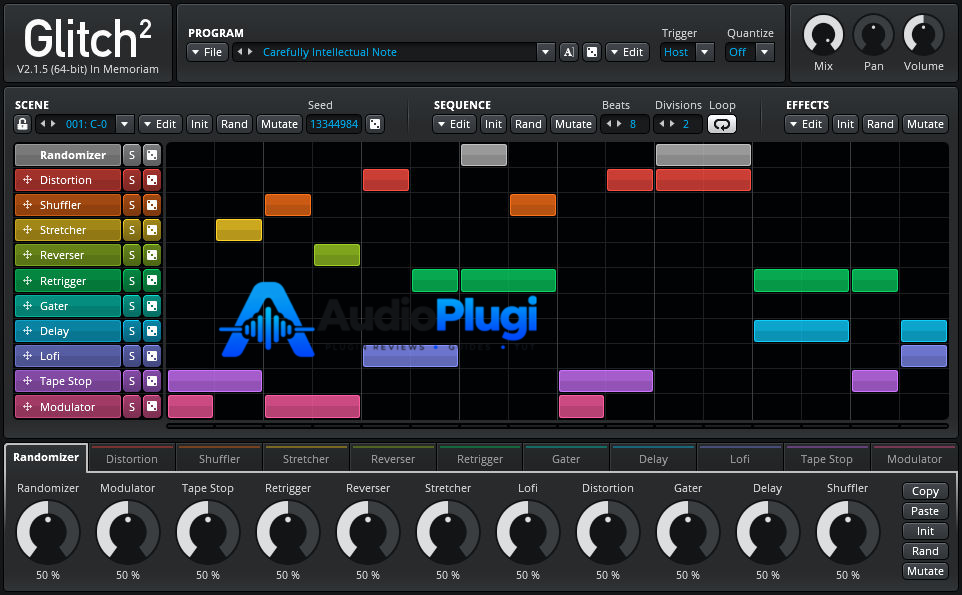The width and height of the screenshot is (962, 595).
Task: Click the Tape Stop row dice icon
Action: point(152,381)
